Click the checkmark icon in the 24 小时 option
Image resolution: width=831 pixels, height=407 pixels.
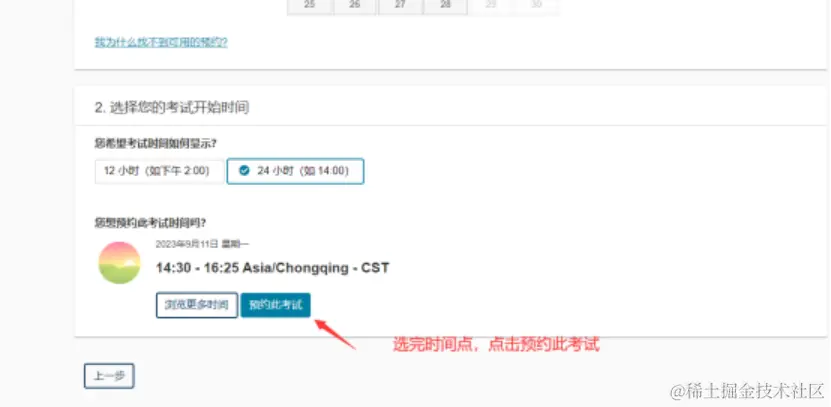(x=244, y=171)
